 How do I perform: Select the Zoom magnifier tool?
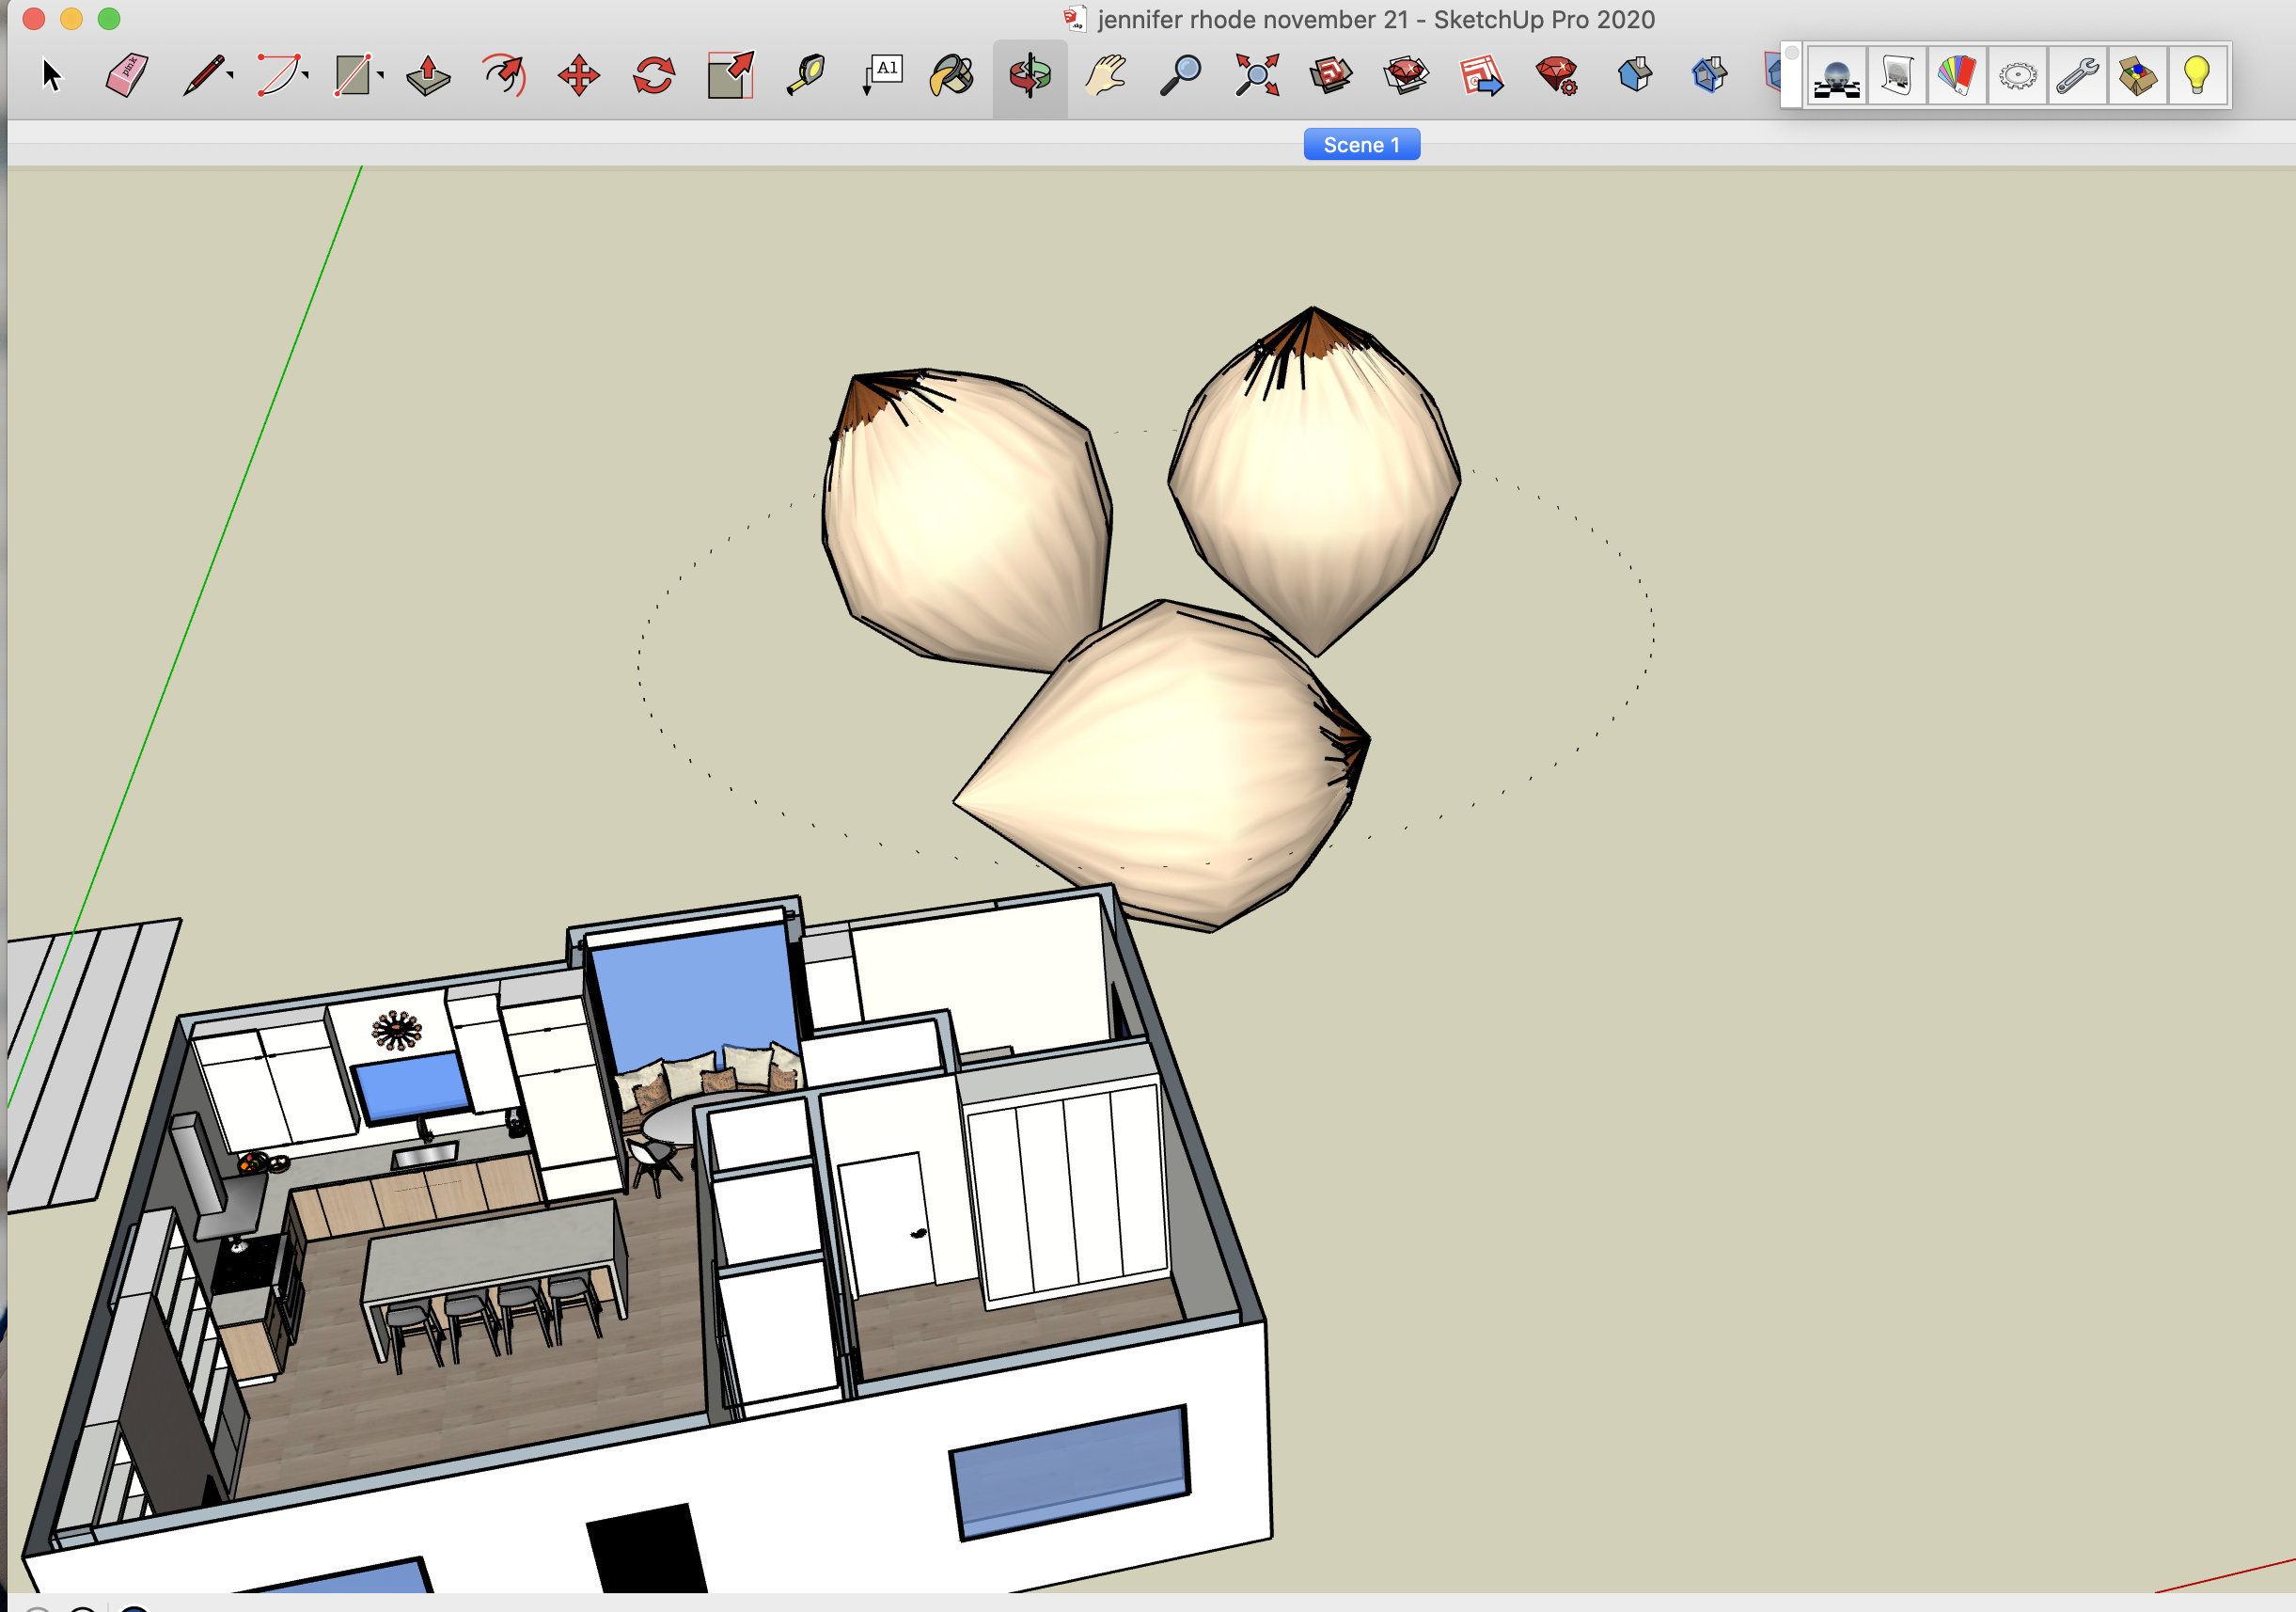1181,75
